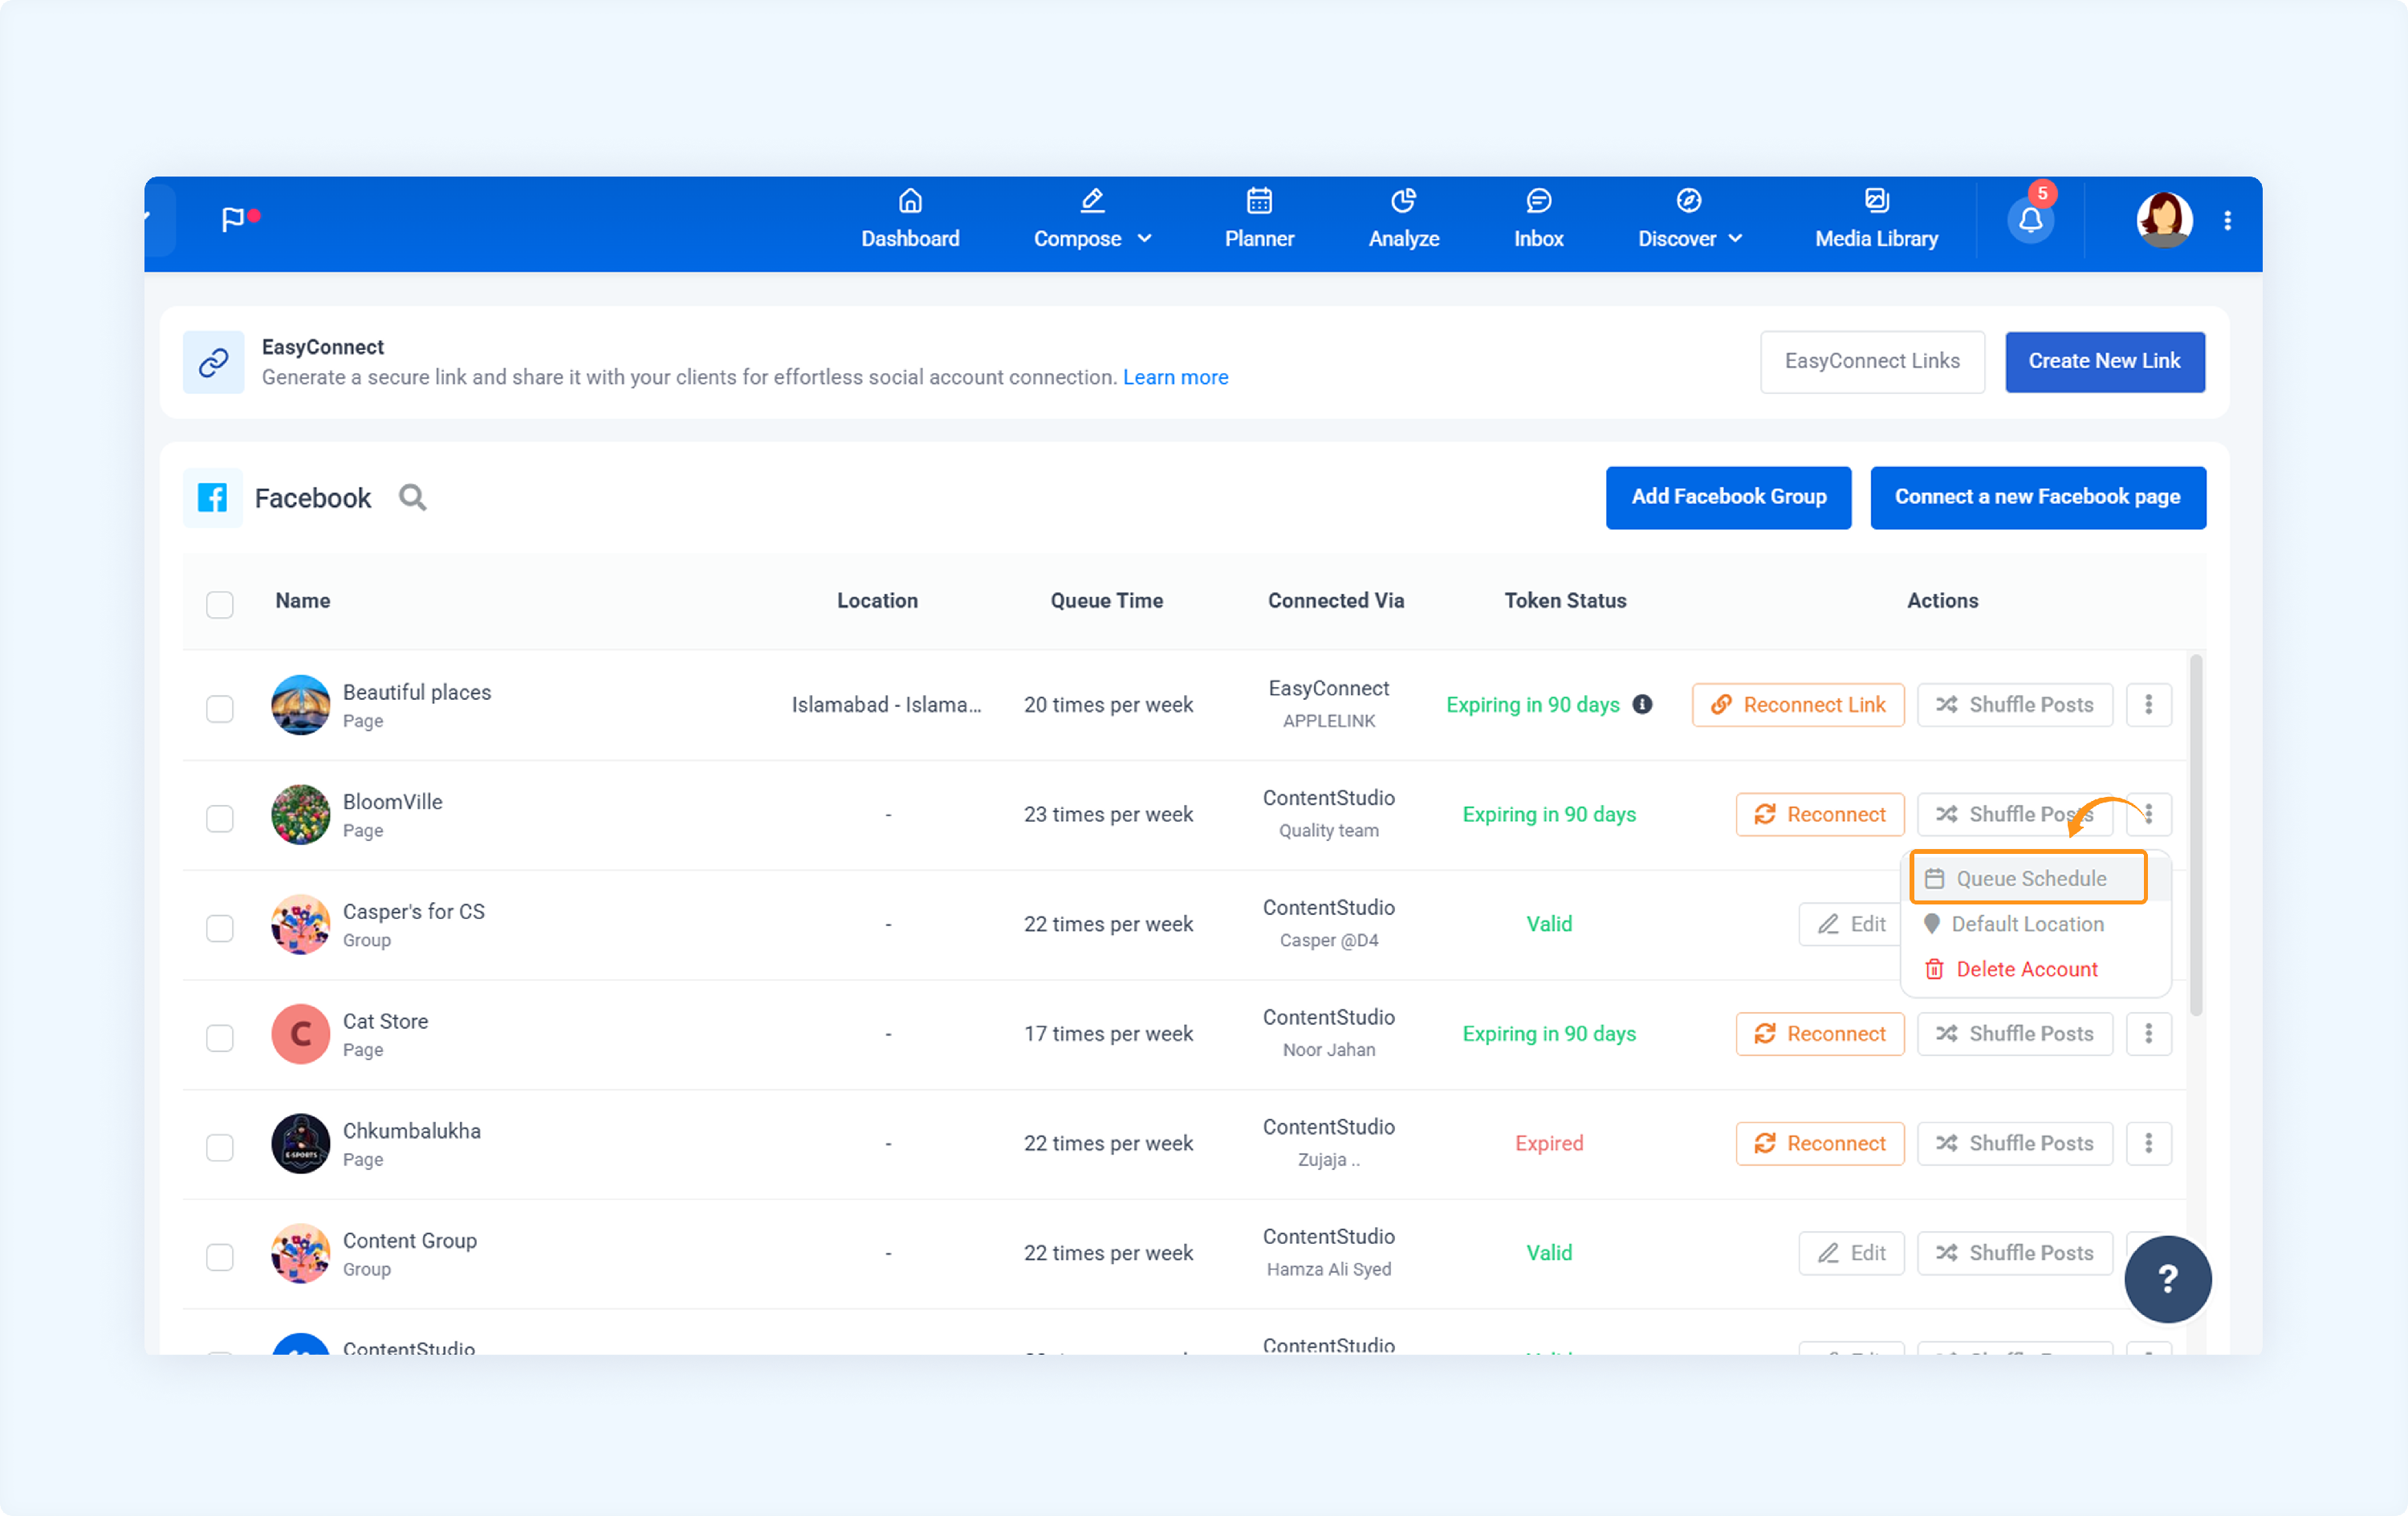Click the Token Status column header
This screenshot has height=1516, width=2408.
tap(1565, 601)
